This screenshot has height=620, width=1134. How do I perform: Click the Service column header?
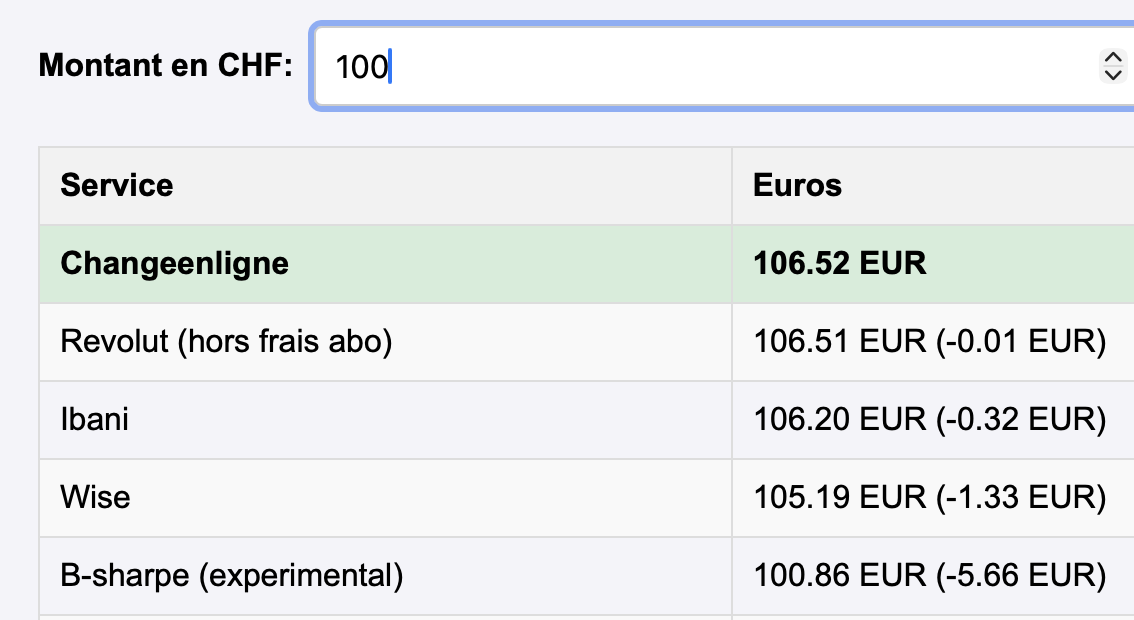point(117,185)
